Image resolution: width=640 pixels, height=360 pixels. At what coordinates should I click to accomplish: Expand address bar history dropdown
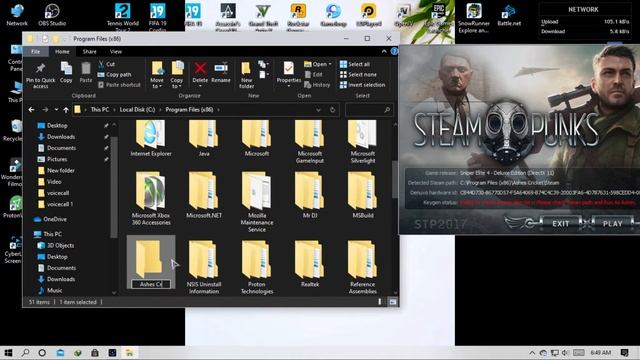click(x=318, y=110)
